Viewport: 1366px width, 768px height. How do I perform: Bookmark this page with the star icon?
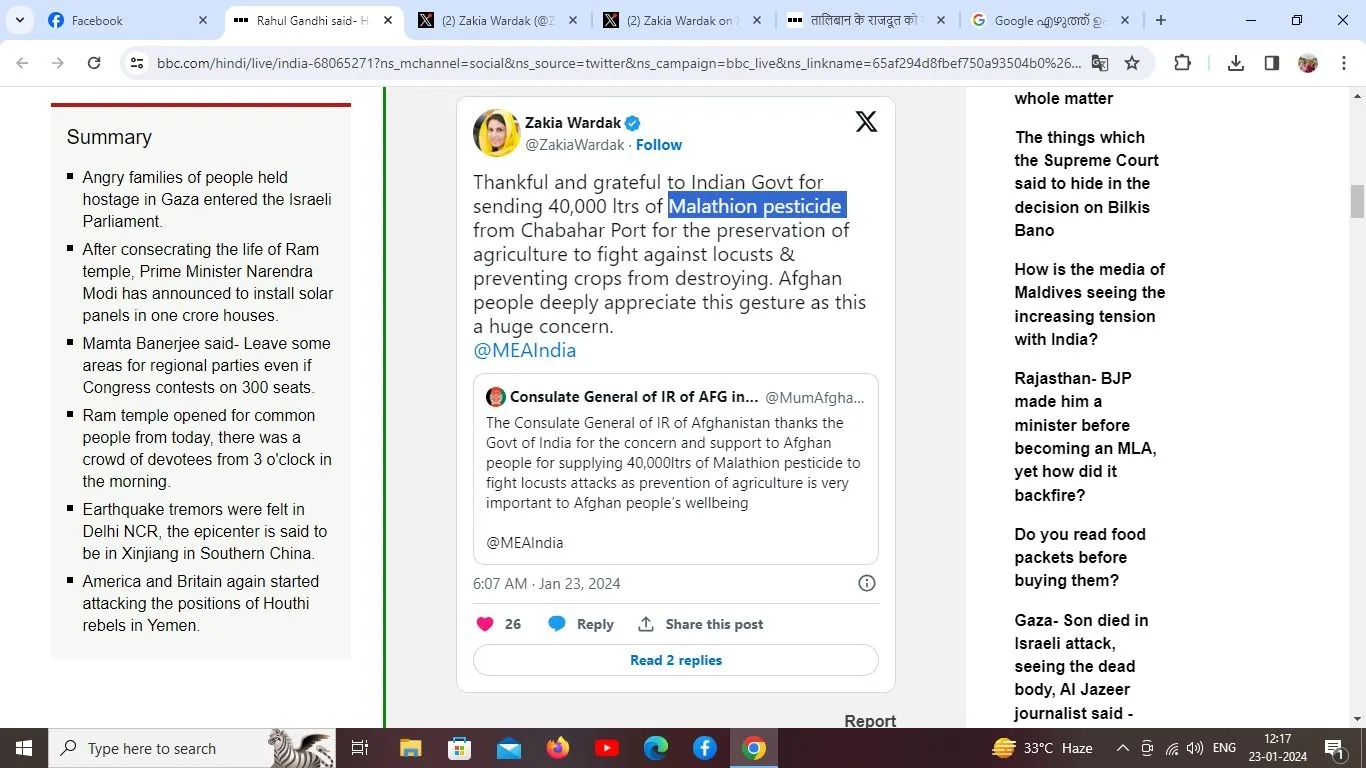point(1132,63)
